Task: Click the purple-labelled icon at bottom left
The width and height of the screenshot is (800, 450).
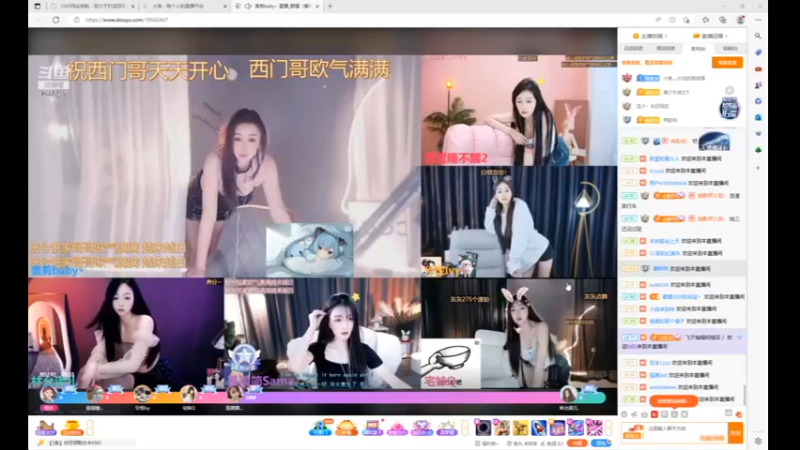Action: [45, 428]
